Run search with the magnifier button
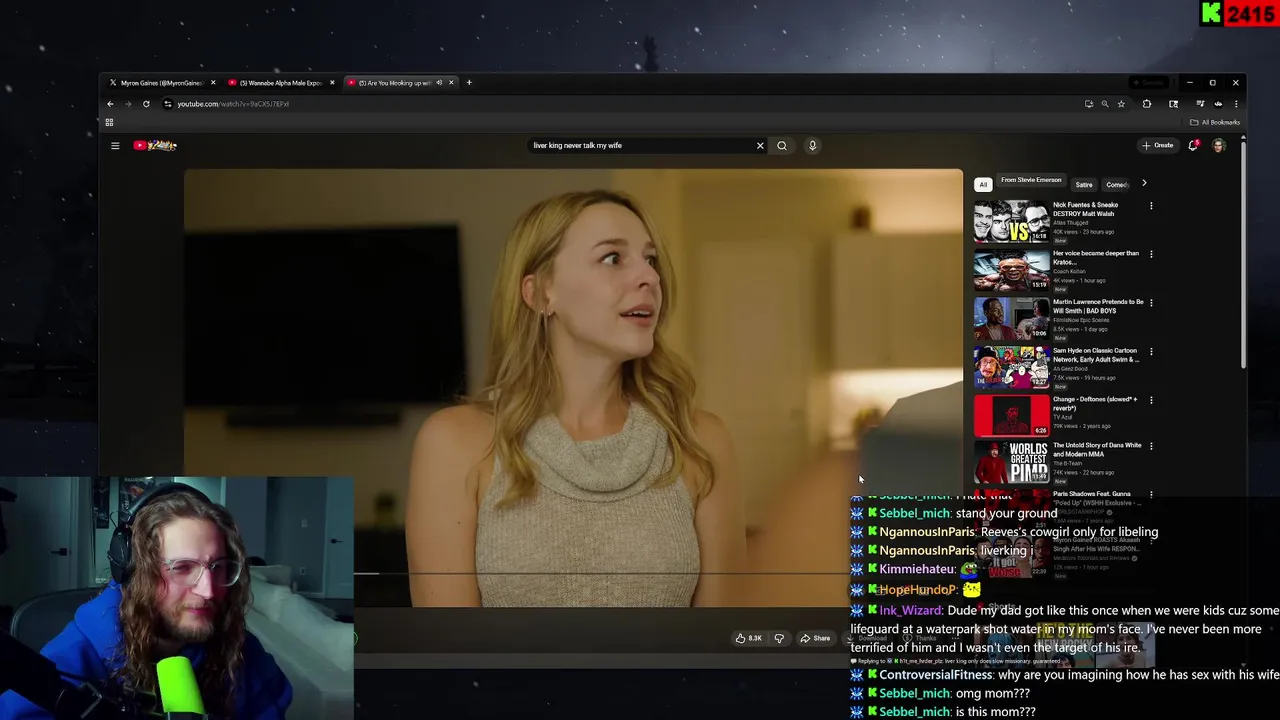 click(x=782, y=145)
